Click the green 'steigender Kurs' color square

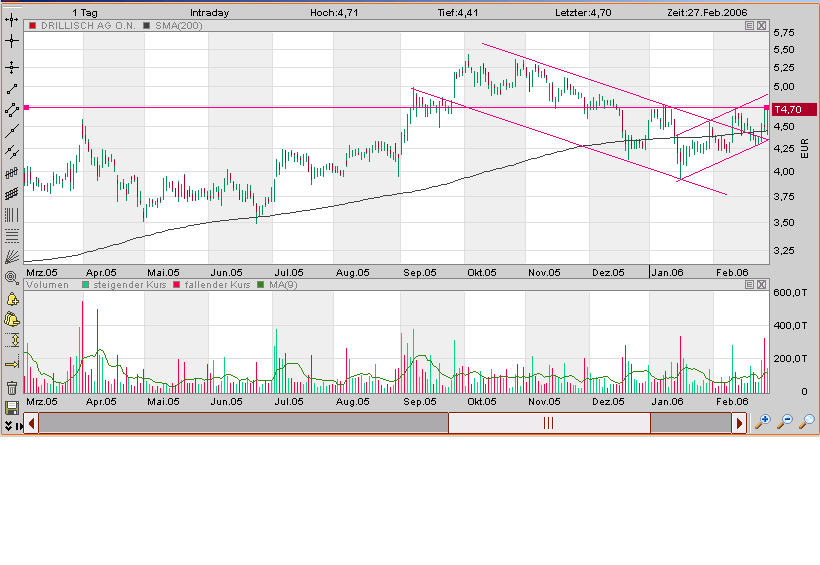coord(85,285)
